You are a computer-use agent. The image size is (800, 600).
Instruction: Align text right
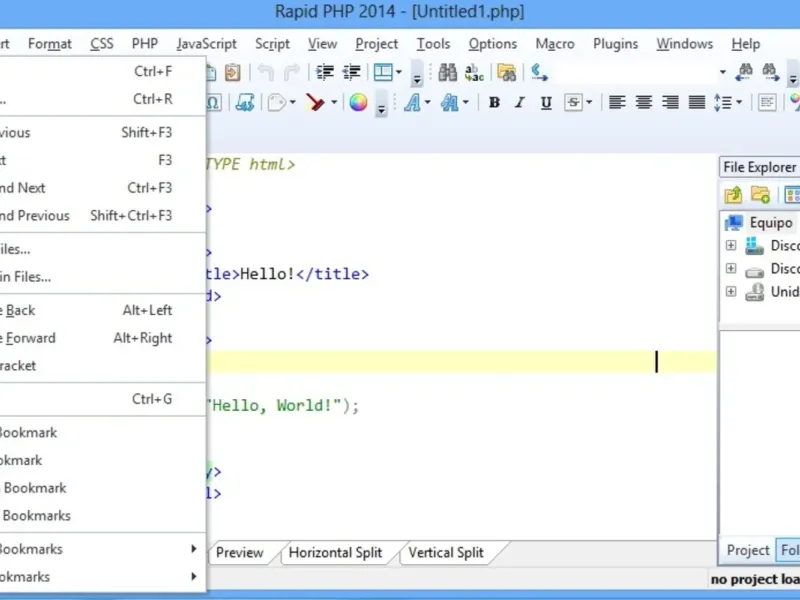pyautogui.click(x=670, y=103)
